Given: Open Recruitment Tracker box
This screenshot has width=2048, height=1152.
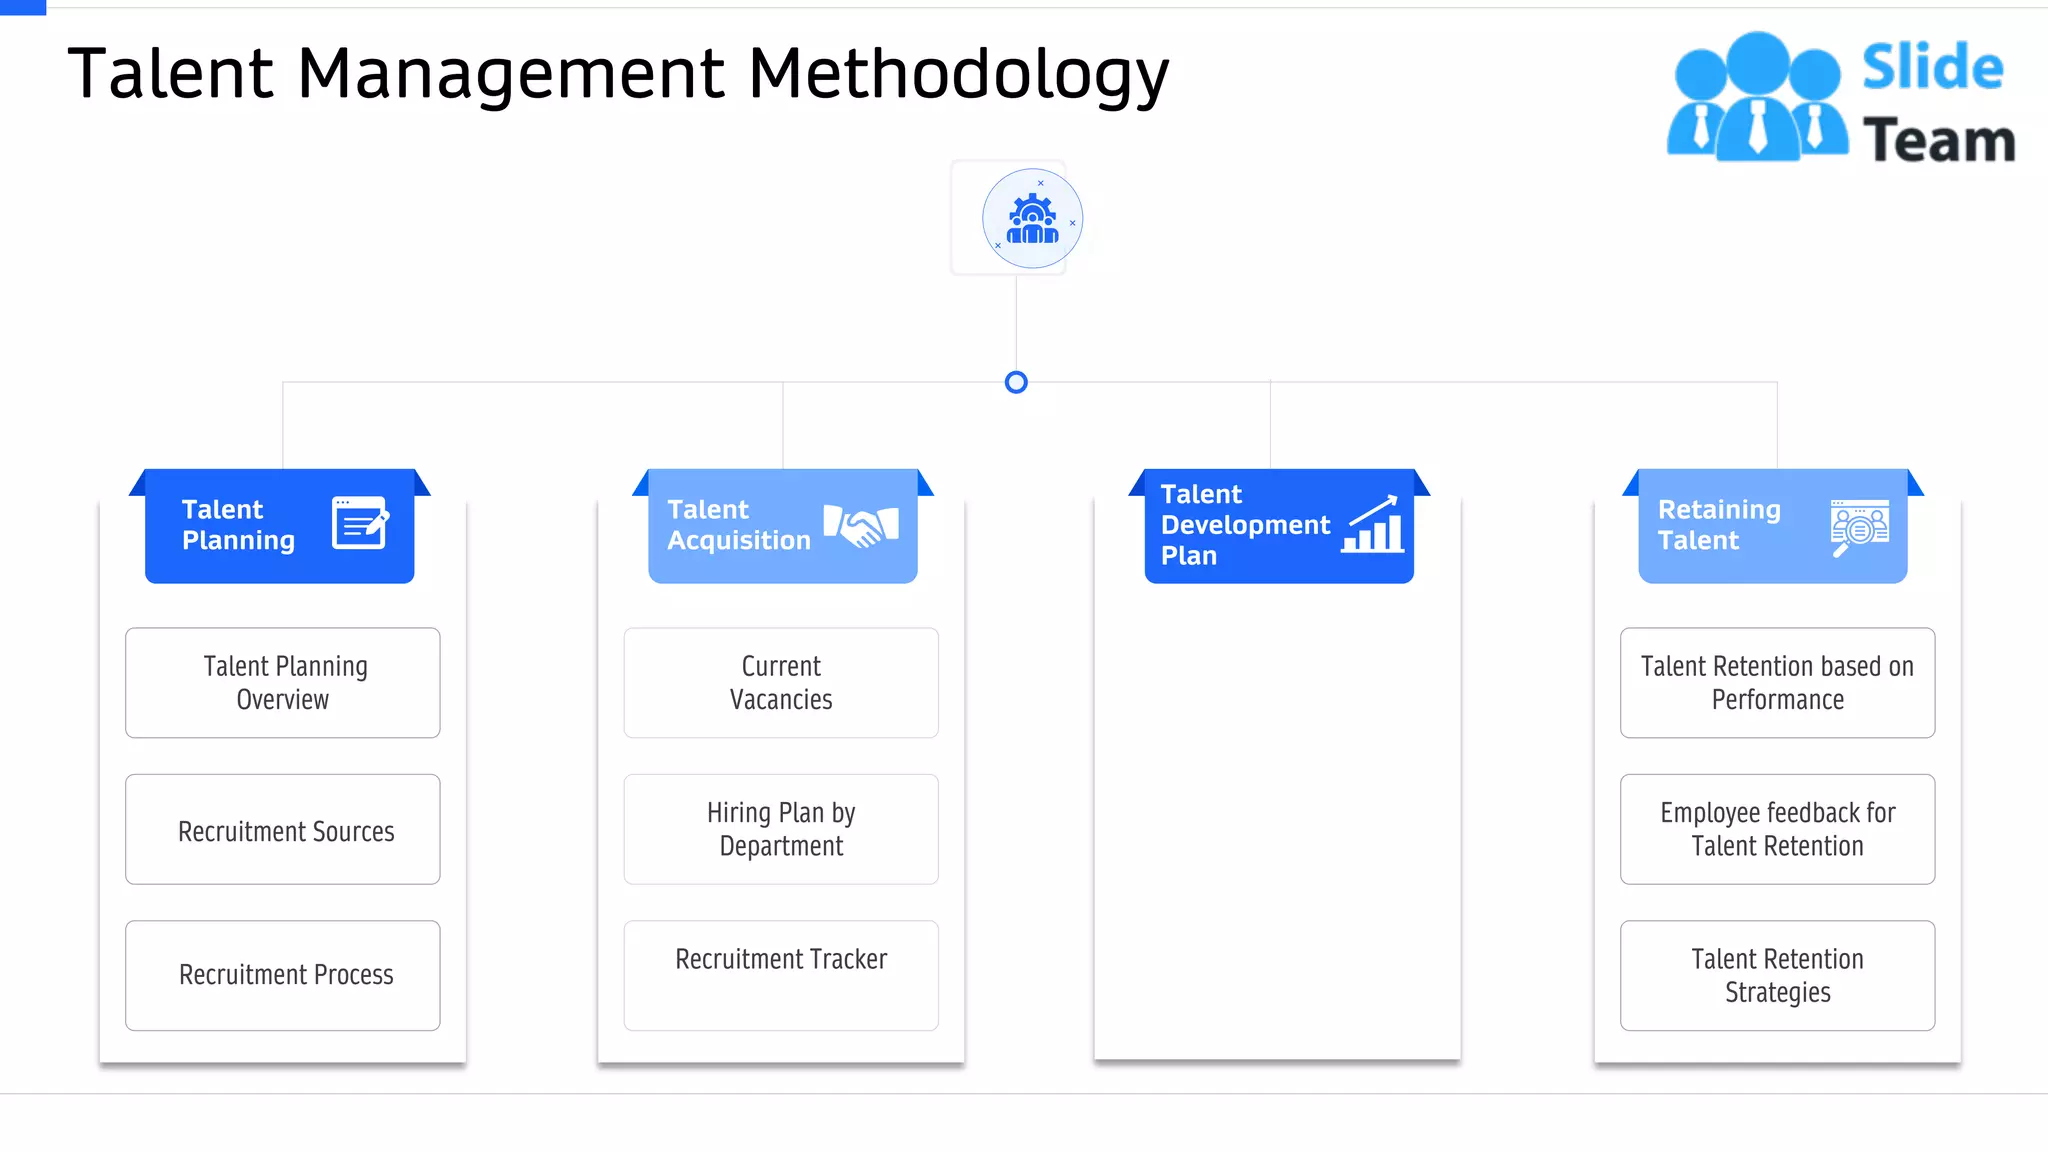Looking at the screenshot, I should click(x=781, y=976).
